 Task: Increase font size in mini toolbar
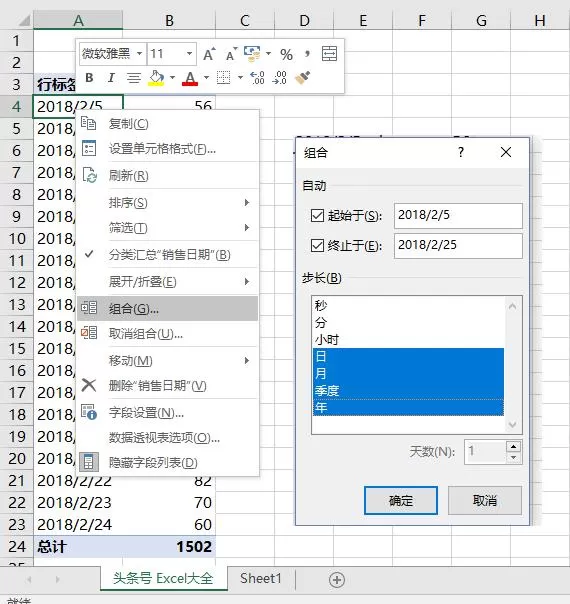click(209, 54)
